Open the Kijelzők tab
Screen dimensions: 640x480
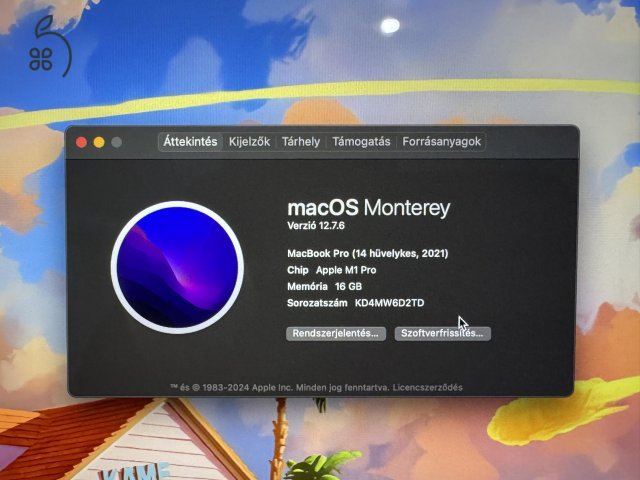point(249,142)
